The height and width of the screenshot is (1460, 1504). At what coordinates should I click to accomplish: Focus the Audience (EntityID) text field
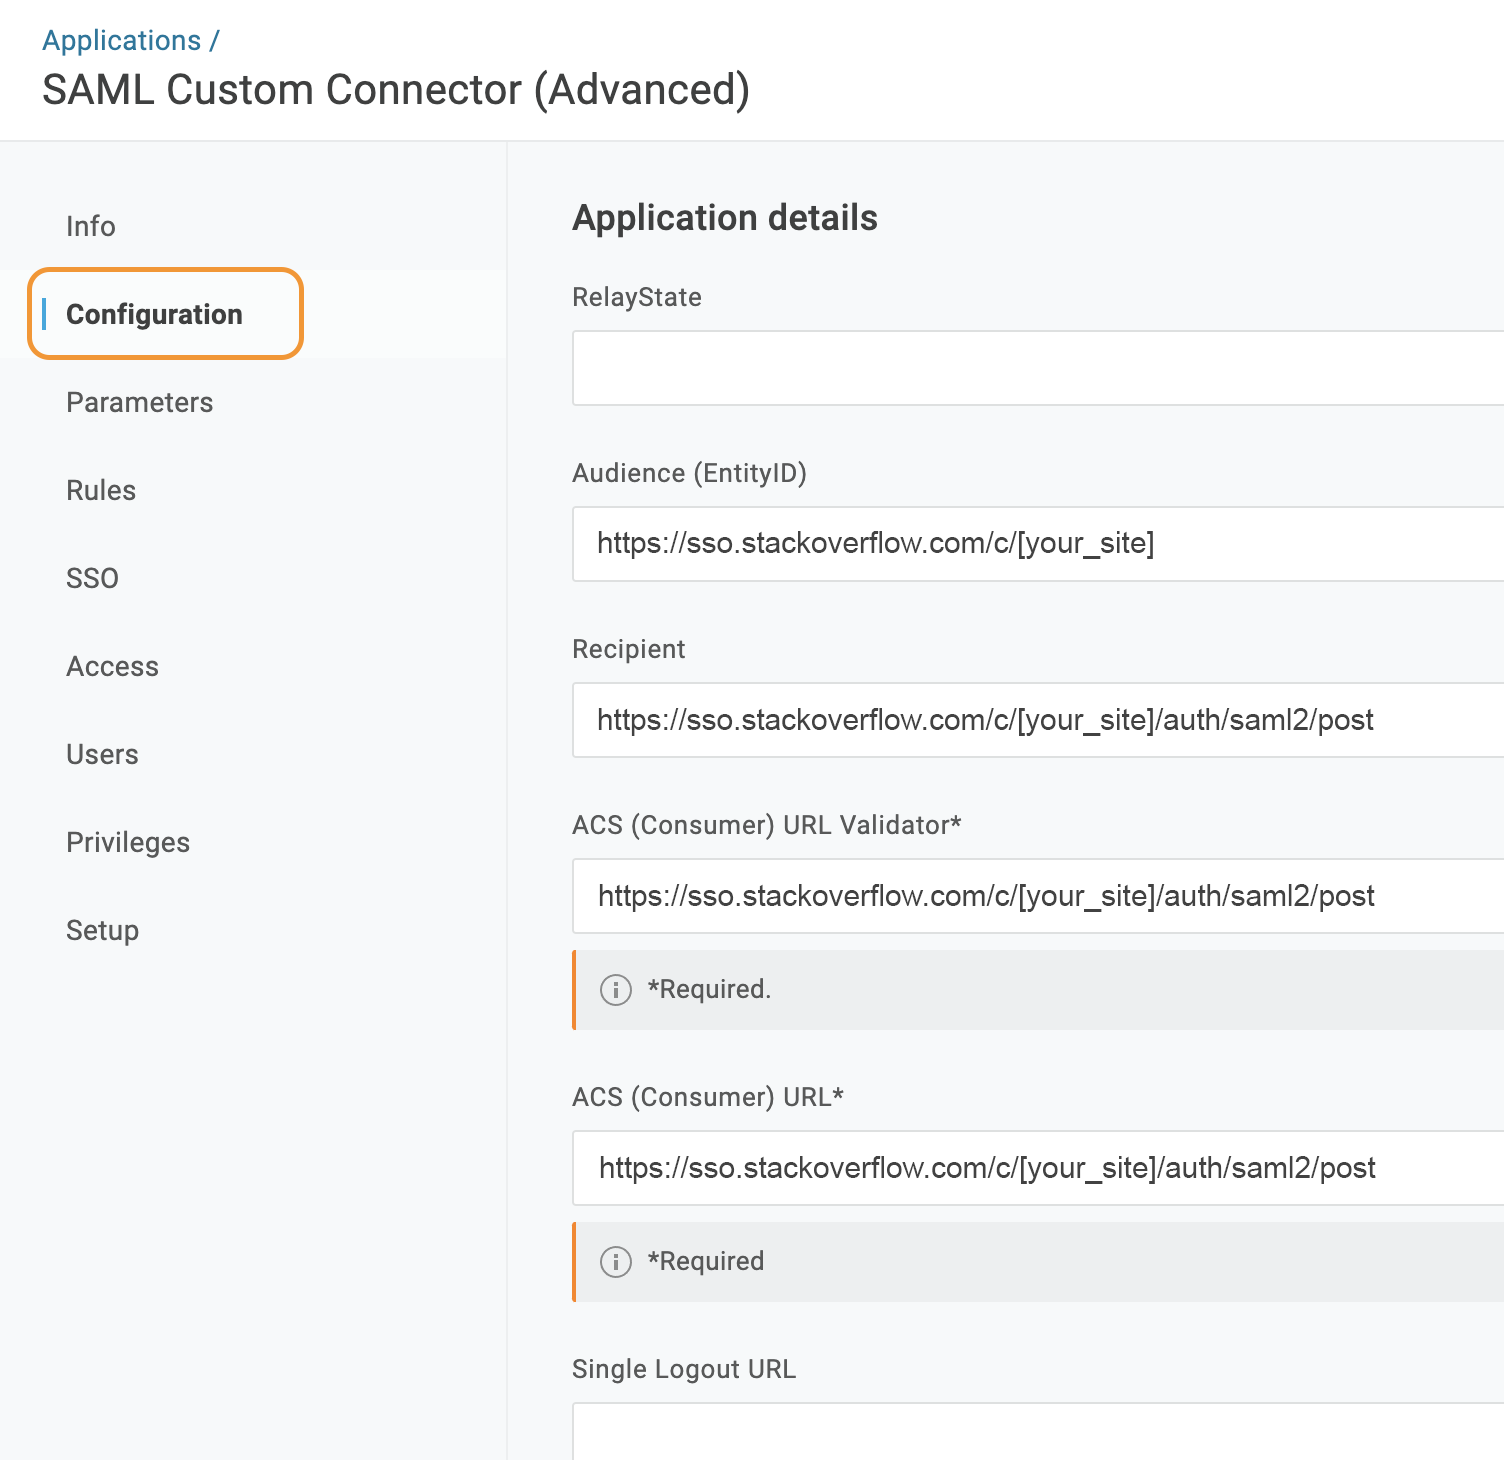[x=1036, y=544]
